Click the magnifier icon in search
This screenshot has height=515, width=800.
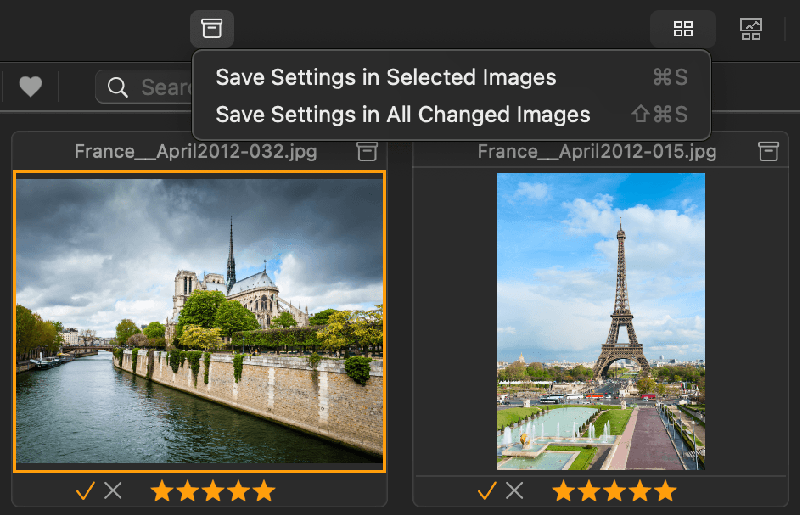coord(117,87)
